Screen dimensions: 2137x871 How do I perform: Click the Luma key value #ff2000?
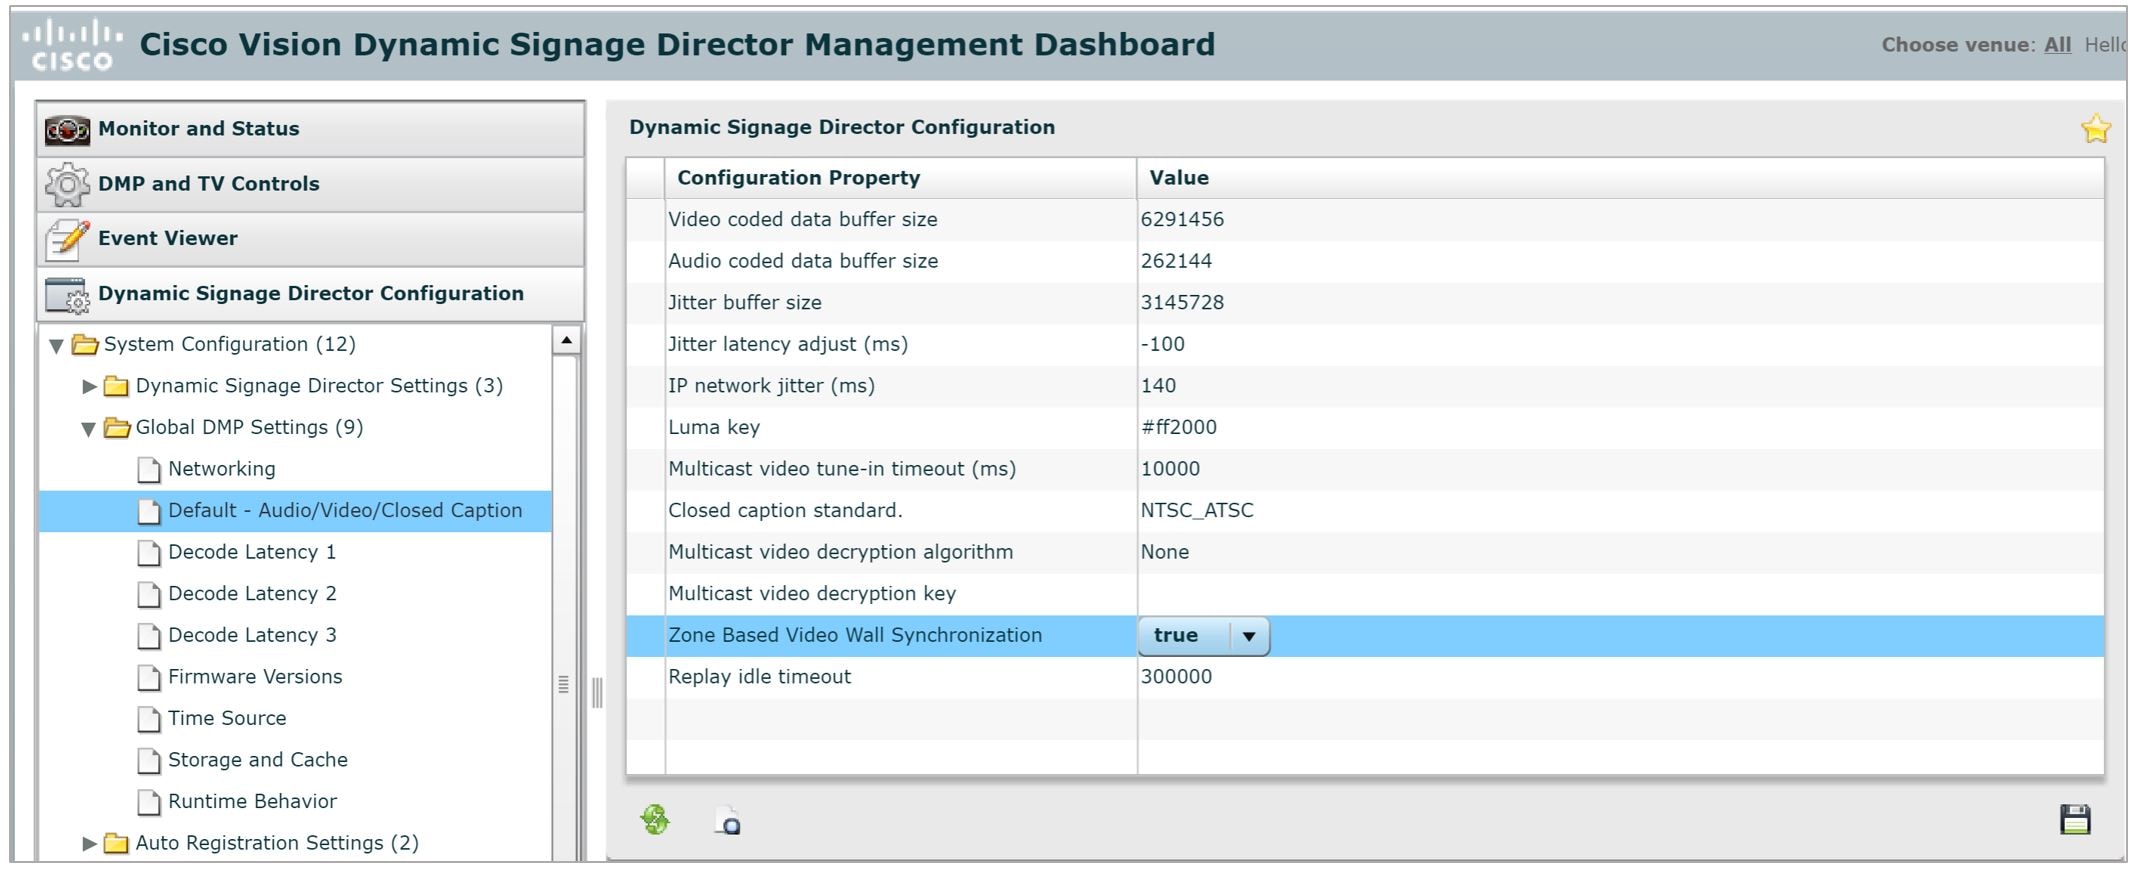coord(1179,428)
